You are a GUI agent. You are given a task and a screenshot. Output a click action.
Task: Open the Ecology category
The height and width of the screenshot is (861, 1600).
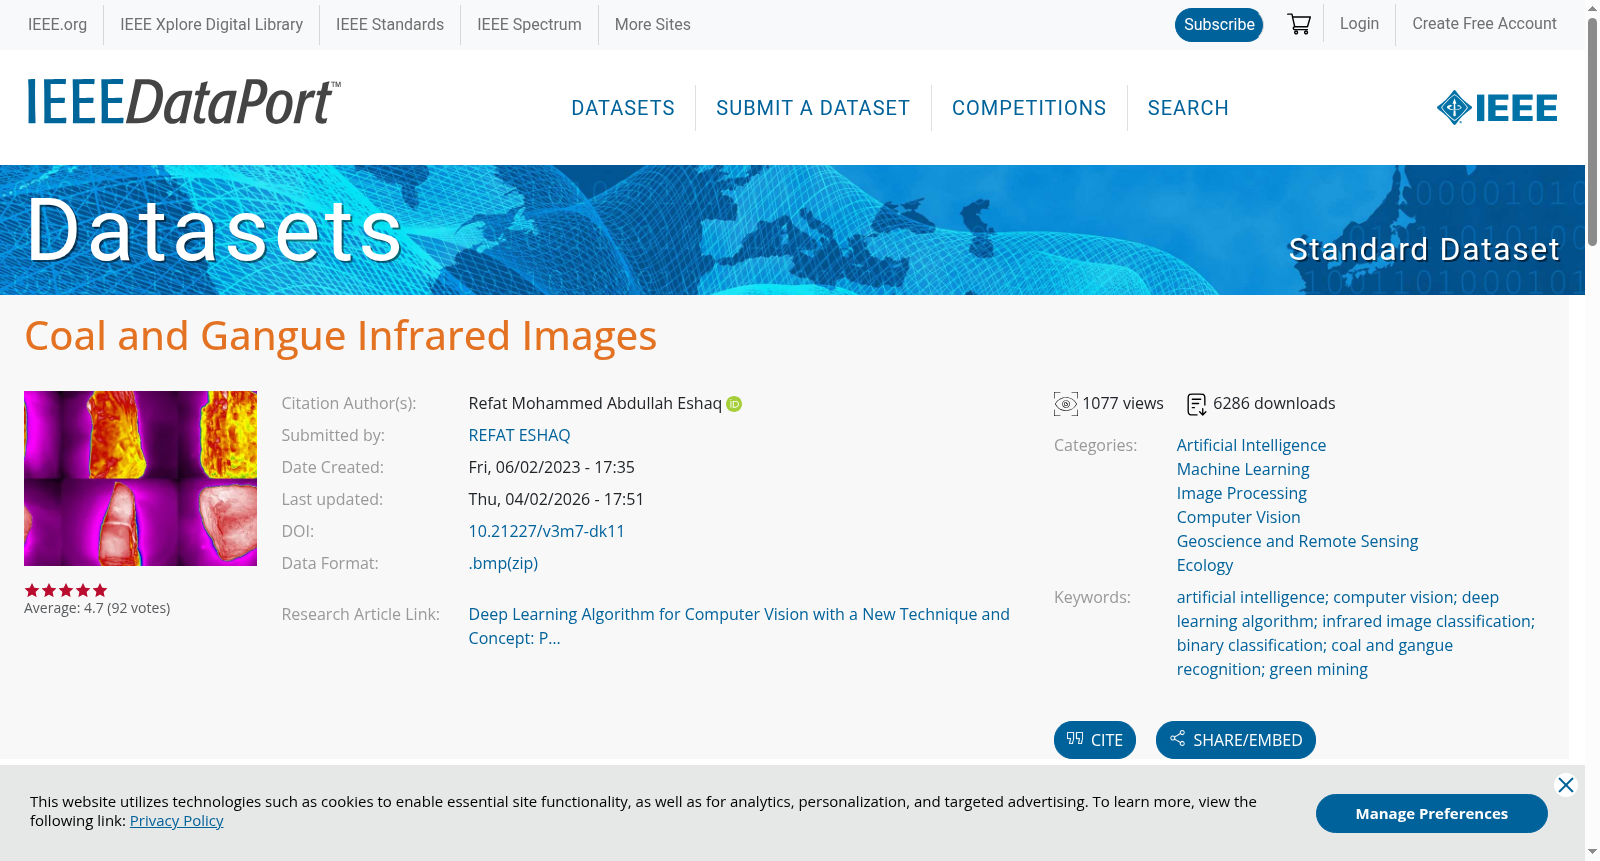click(x=1205, y=565)
